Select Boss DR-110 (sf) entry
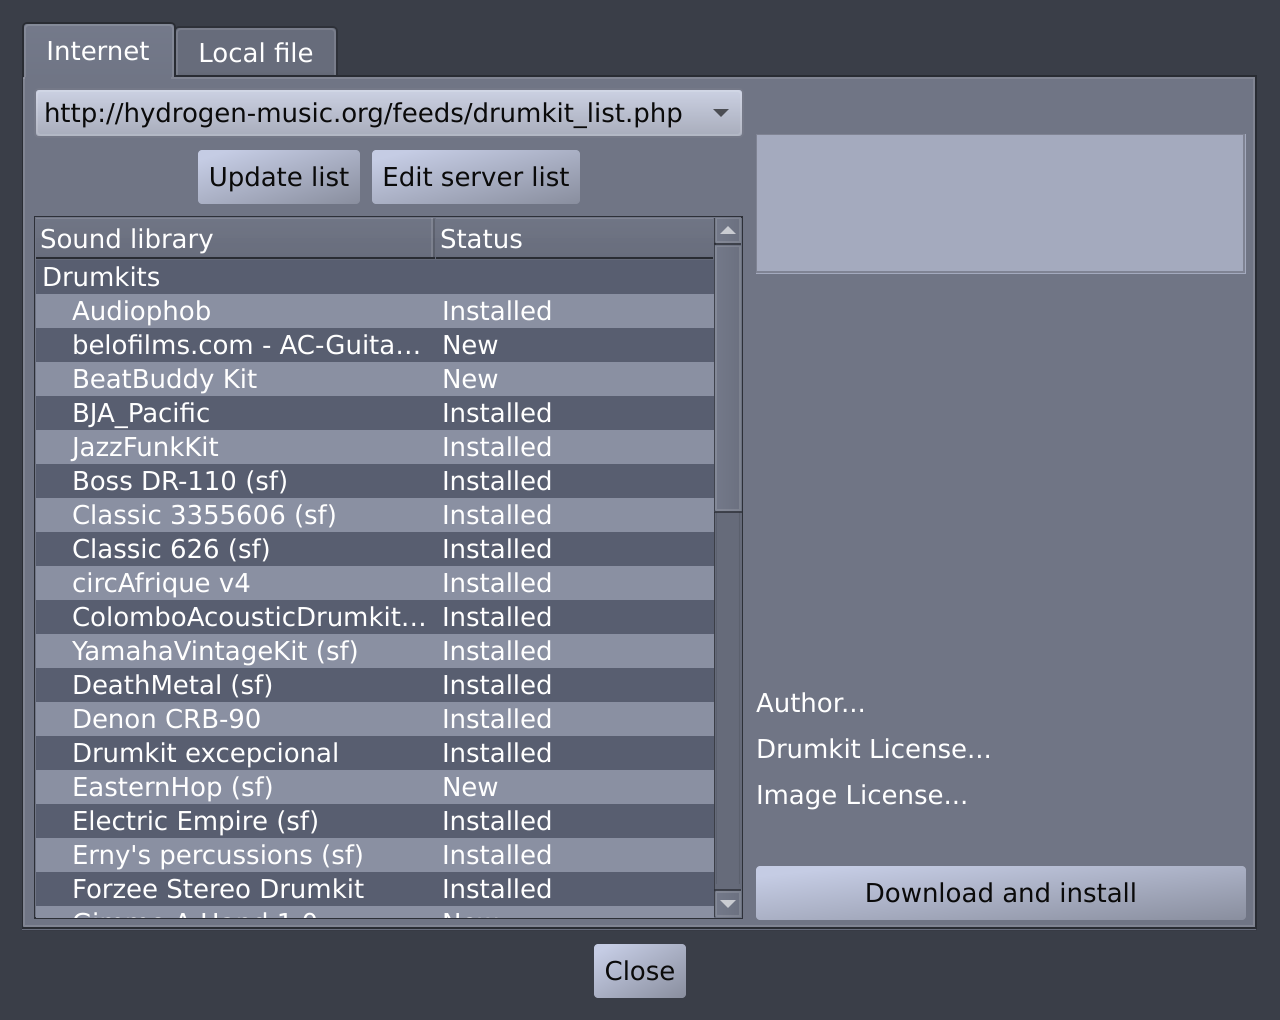 (x=180, y=481)
